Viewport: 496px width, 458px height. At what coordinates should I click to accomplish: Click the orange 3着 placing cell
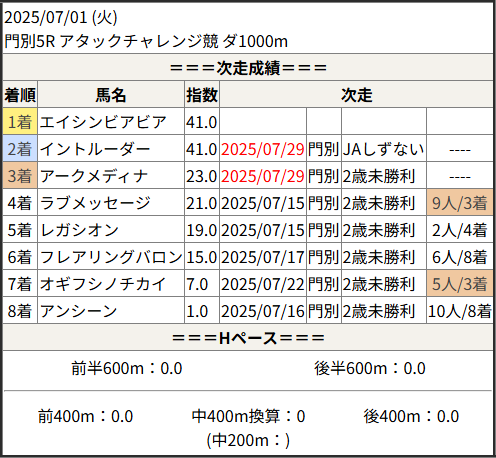point(20,176)
